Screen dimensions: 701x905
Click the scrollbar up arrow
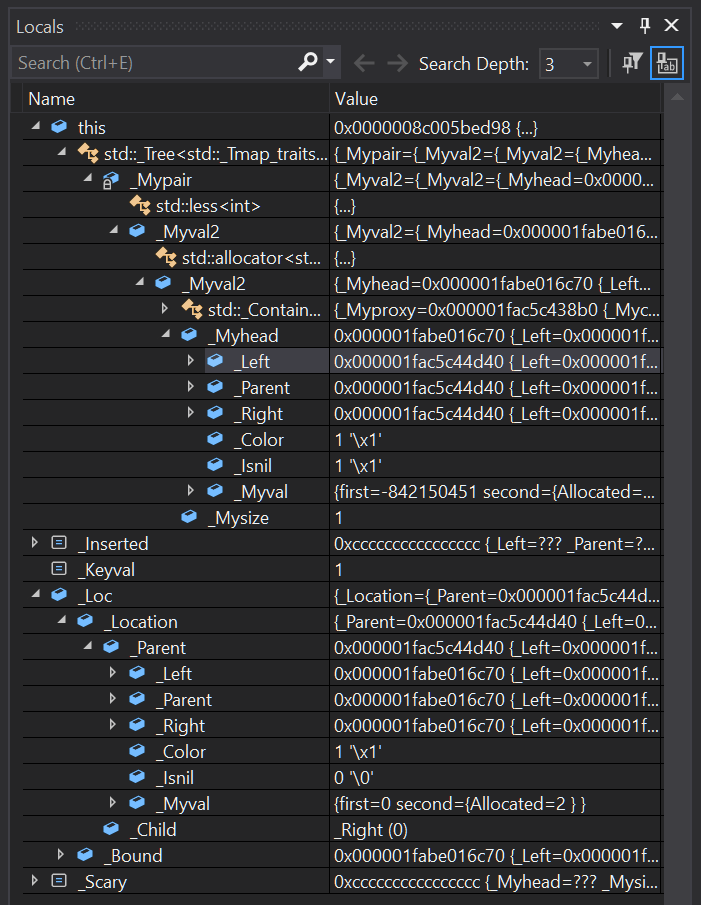677,98
